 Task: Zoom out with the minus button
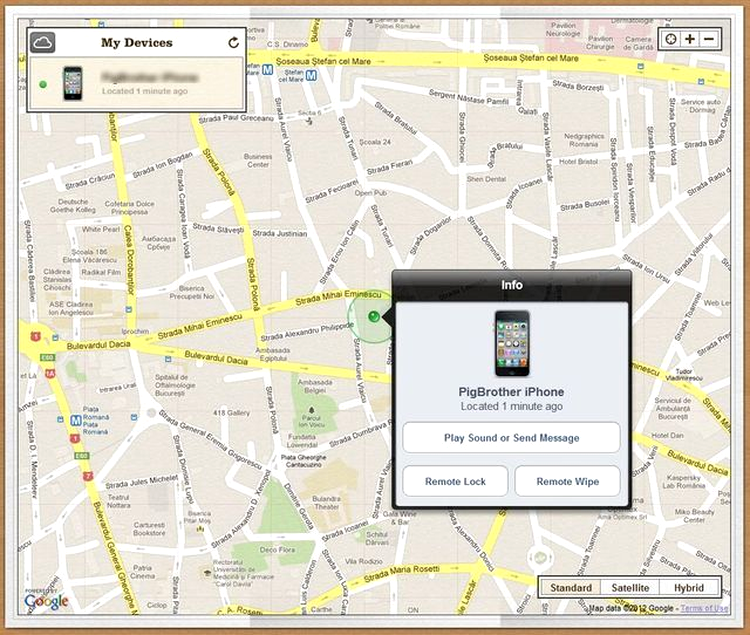[709, 39]
